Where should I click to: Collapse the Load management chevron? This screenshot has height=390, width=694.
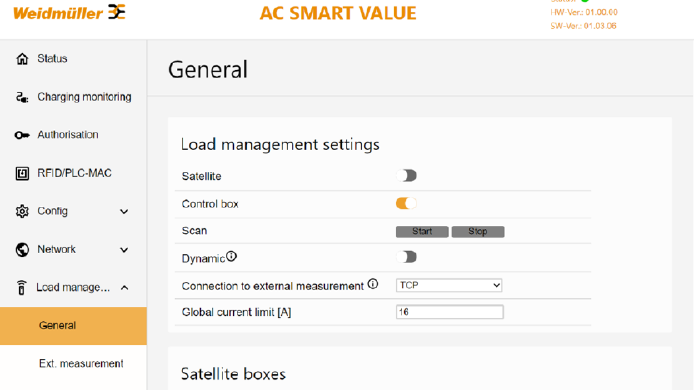[124, 288]
